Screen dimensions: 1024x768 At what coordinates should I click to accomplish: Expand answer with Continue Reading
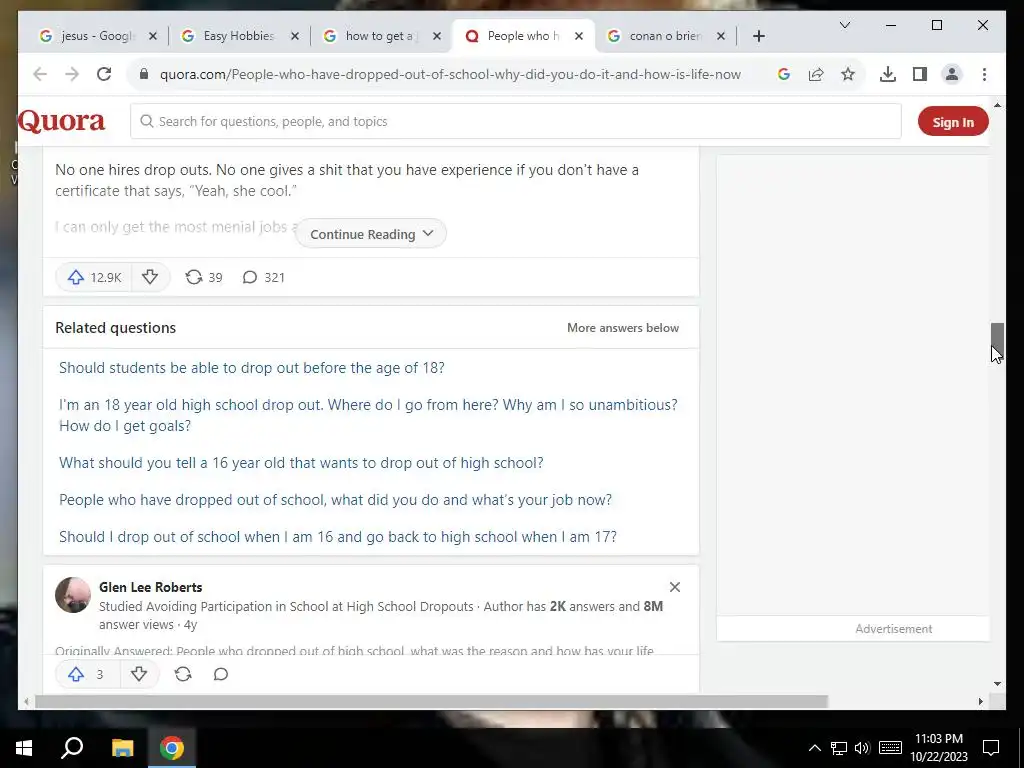[371, 234]
